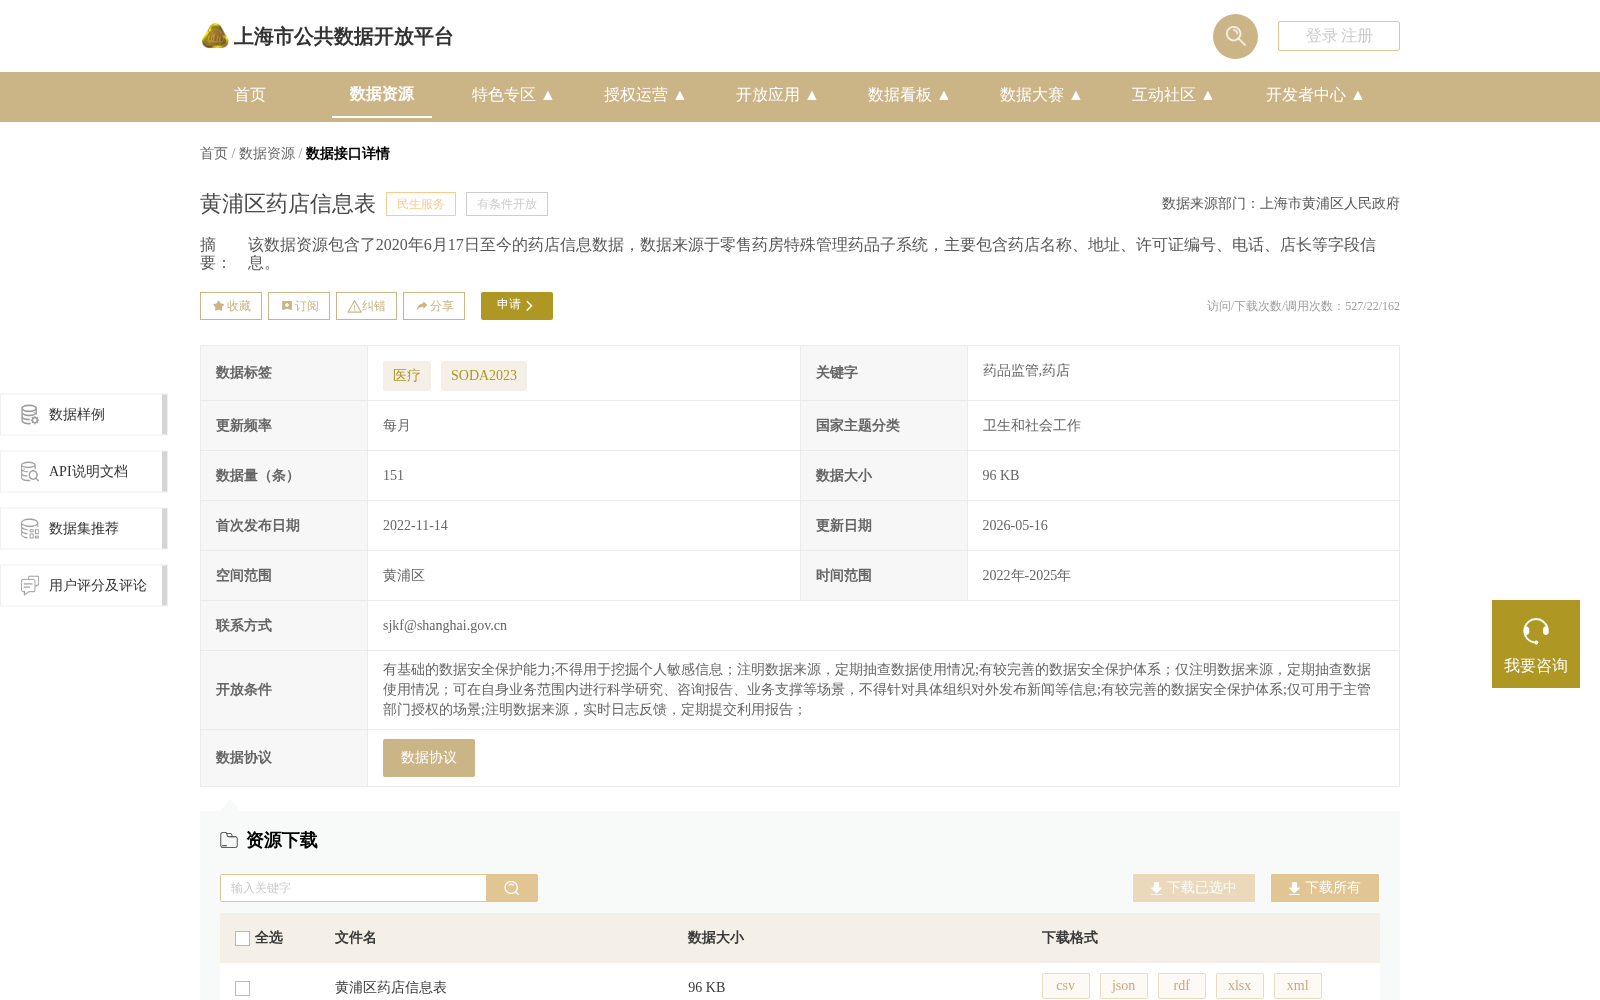Select 数据资源 nav tab
The width and height of the screenshot is (1600, 1000).
(382, 94)
